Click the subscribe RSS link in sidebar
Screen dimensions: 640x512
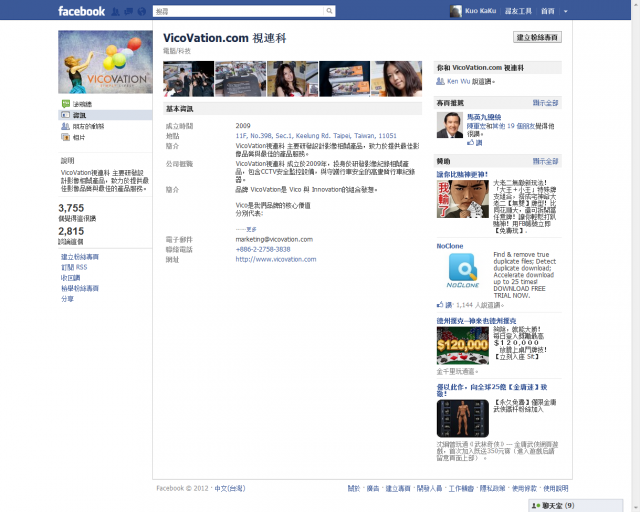coord(74,267)
